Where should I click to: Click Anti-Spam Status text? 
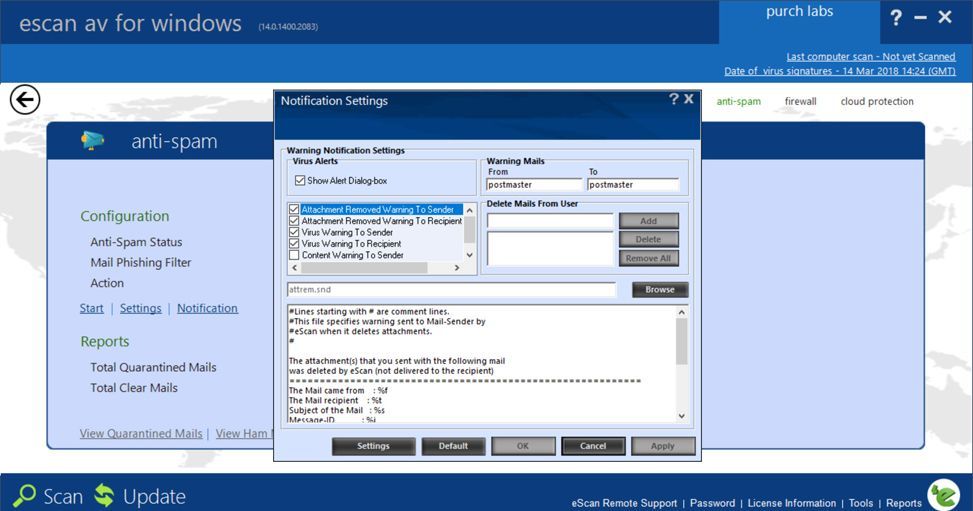pos(137,242)
